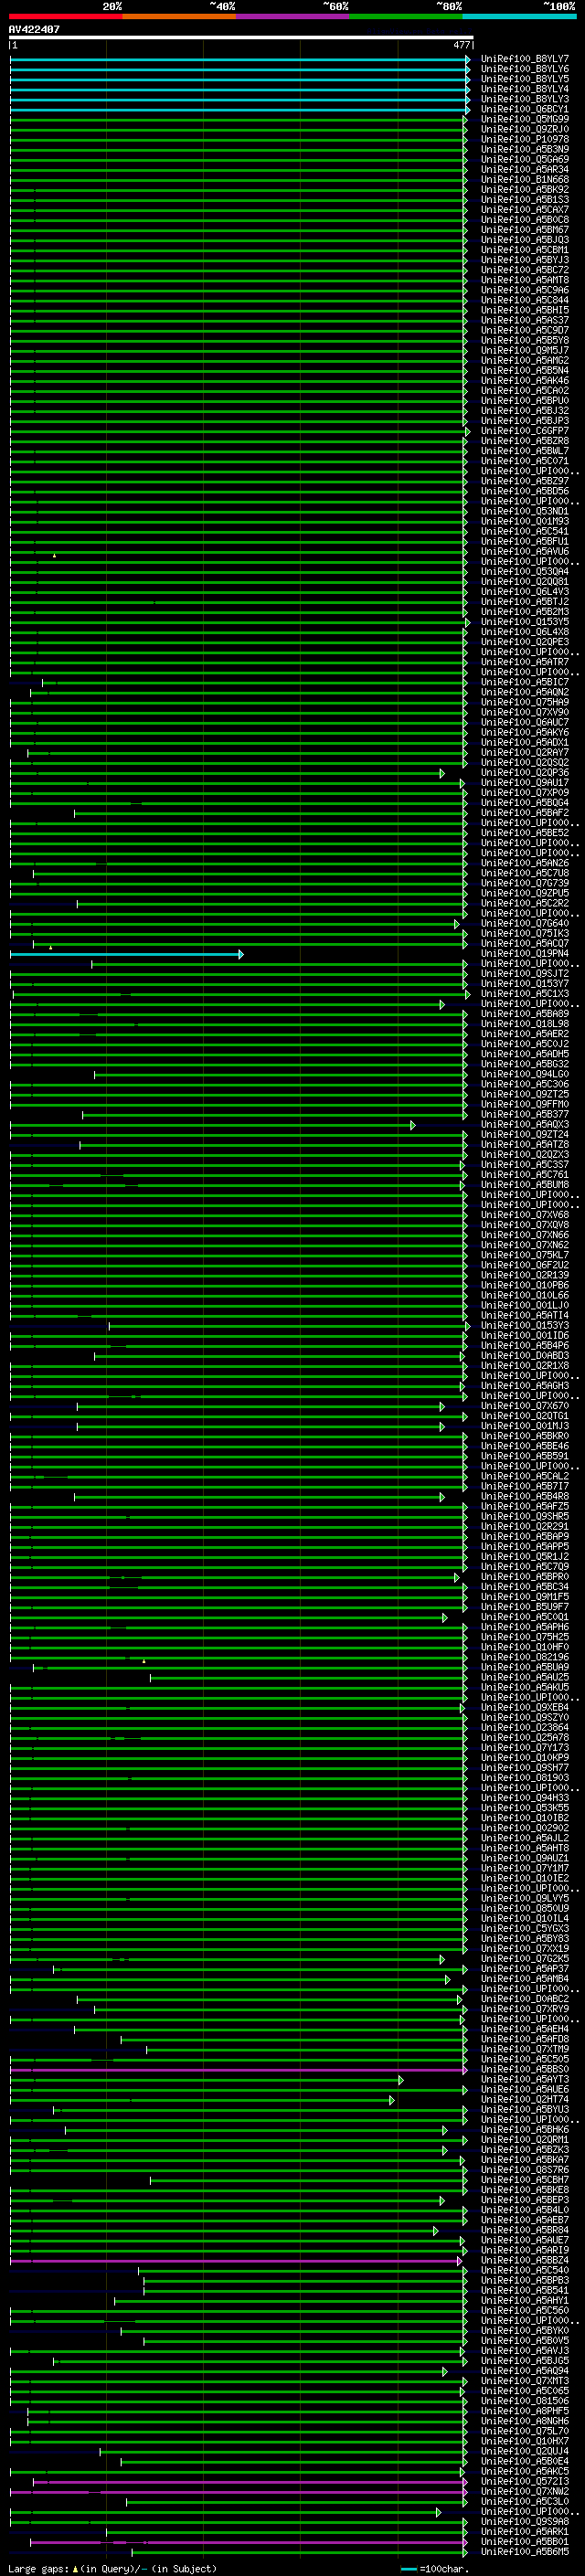Open hit UniRef100_B8YLY5
This screenshot has width=585, height=2576.
click(524, 79)
